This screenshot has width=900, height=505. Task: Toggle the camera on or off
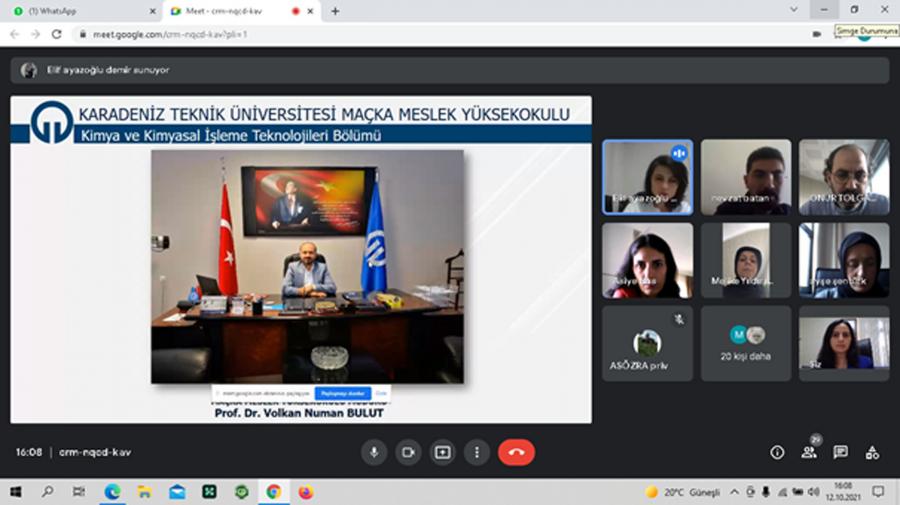pos(408,452)
